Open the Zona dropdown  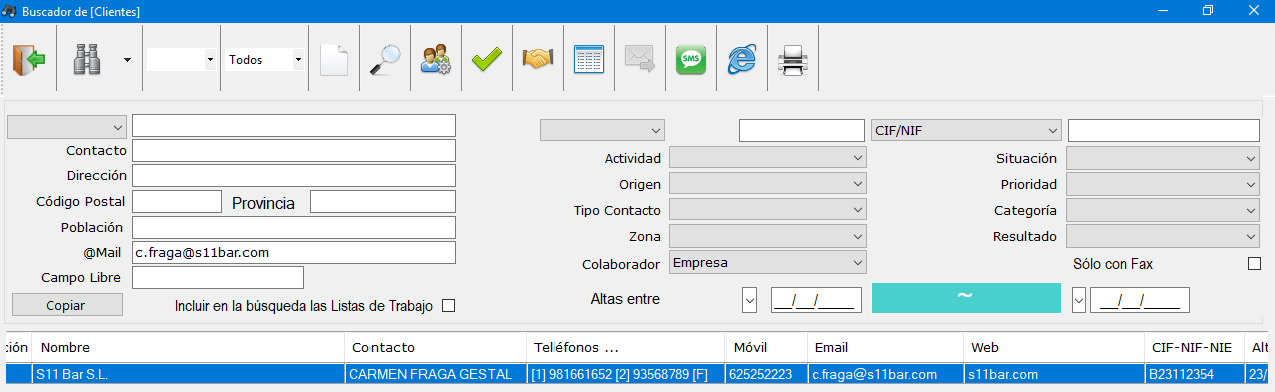tap(767, 237)
